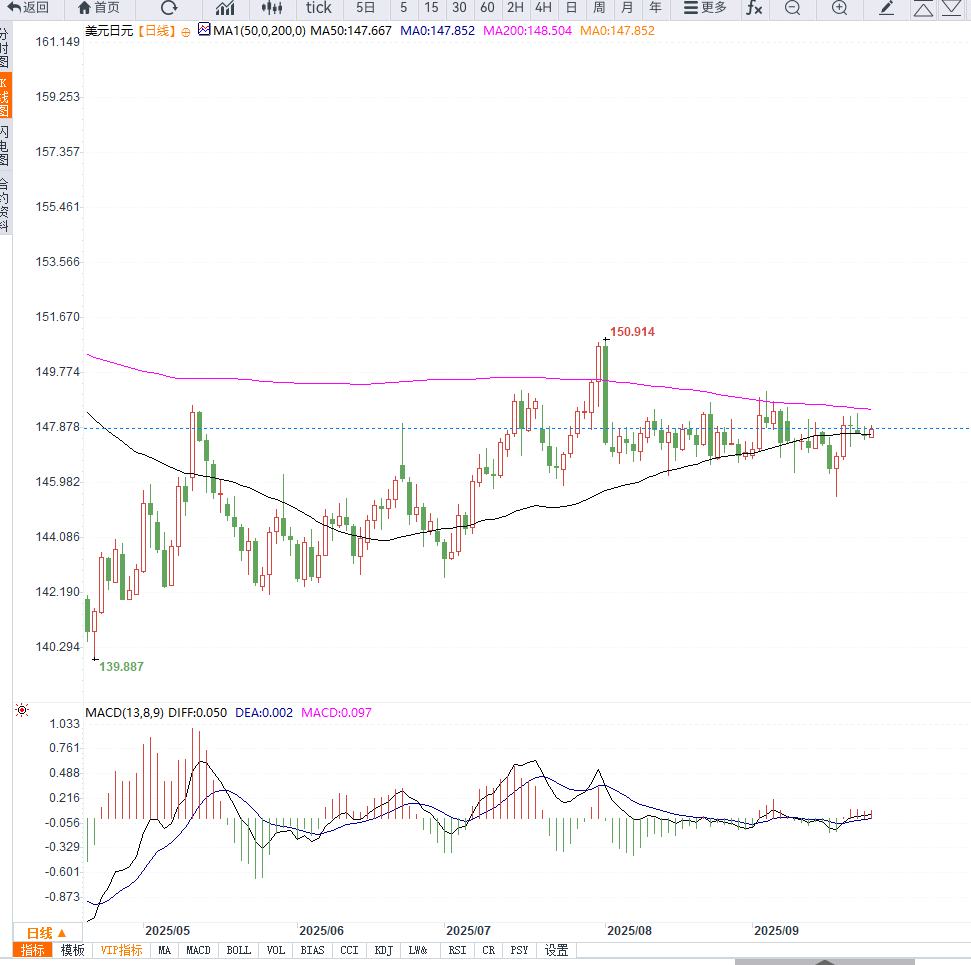
Task: Switch to tick timeframe
Action: [318, 7]
